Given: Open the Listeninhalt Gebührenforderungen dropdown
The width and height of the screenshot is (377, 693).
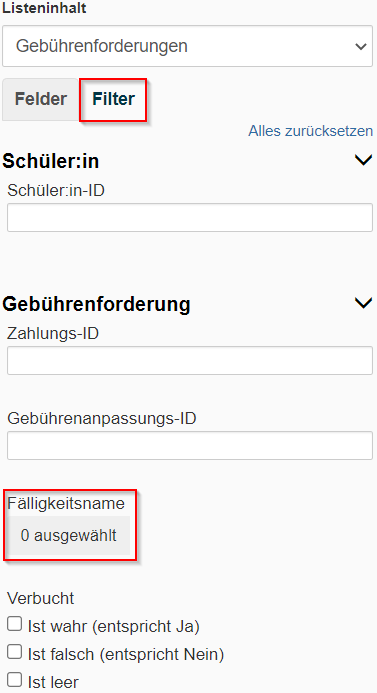Looking at the screenshot, I should (187, 46).
